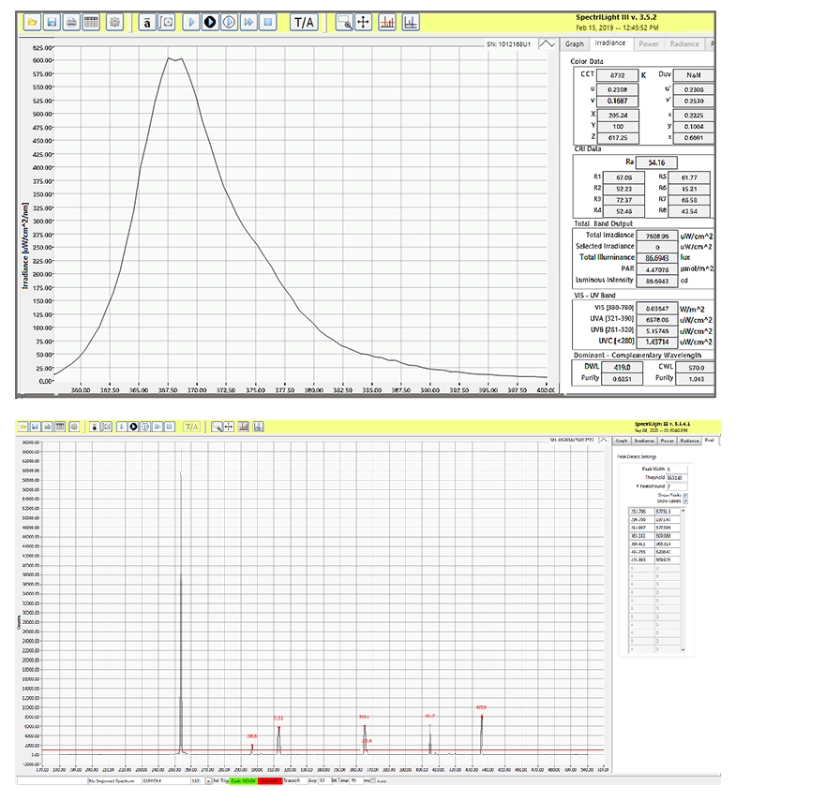This screenshot has width=834, height=791.
Task: Open the data table in the upper window
Action: [91, 22]
